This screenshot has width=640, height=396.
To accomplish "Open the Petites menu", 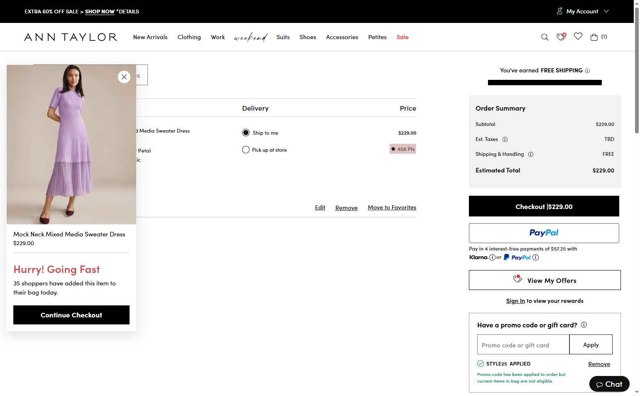I will (377, 37).
